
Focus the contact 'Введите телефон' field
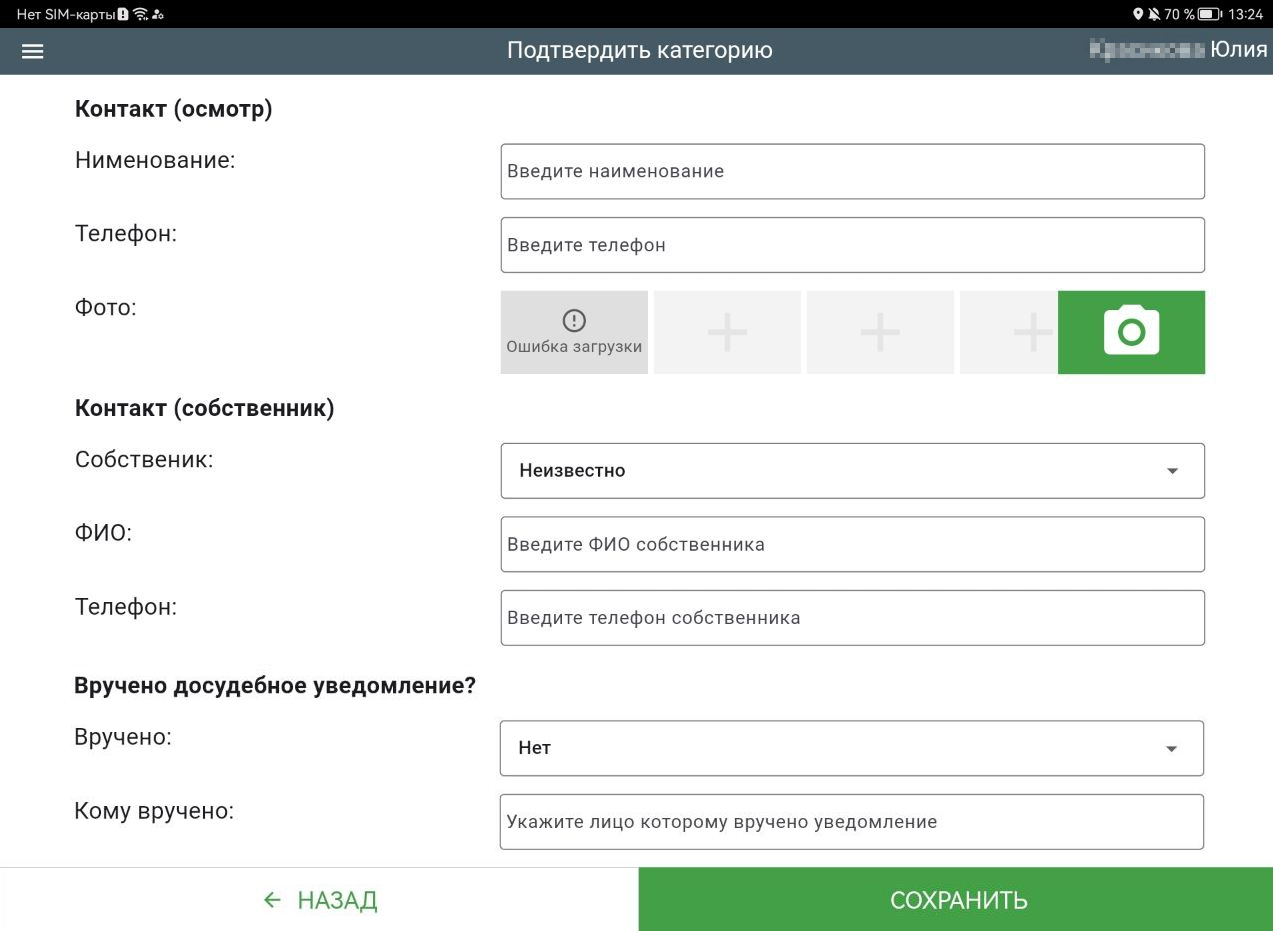(x=852, y=245)
